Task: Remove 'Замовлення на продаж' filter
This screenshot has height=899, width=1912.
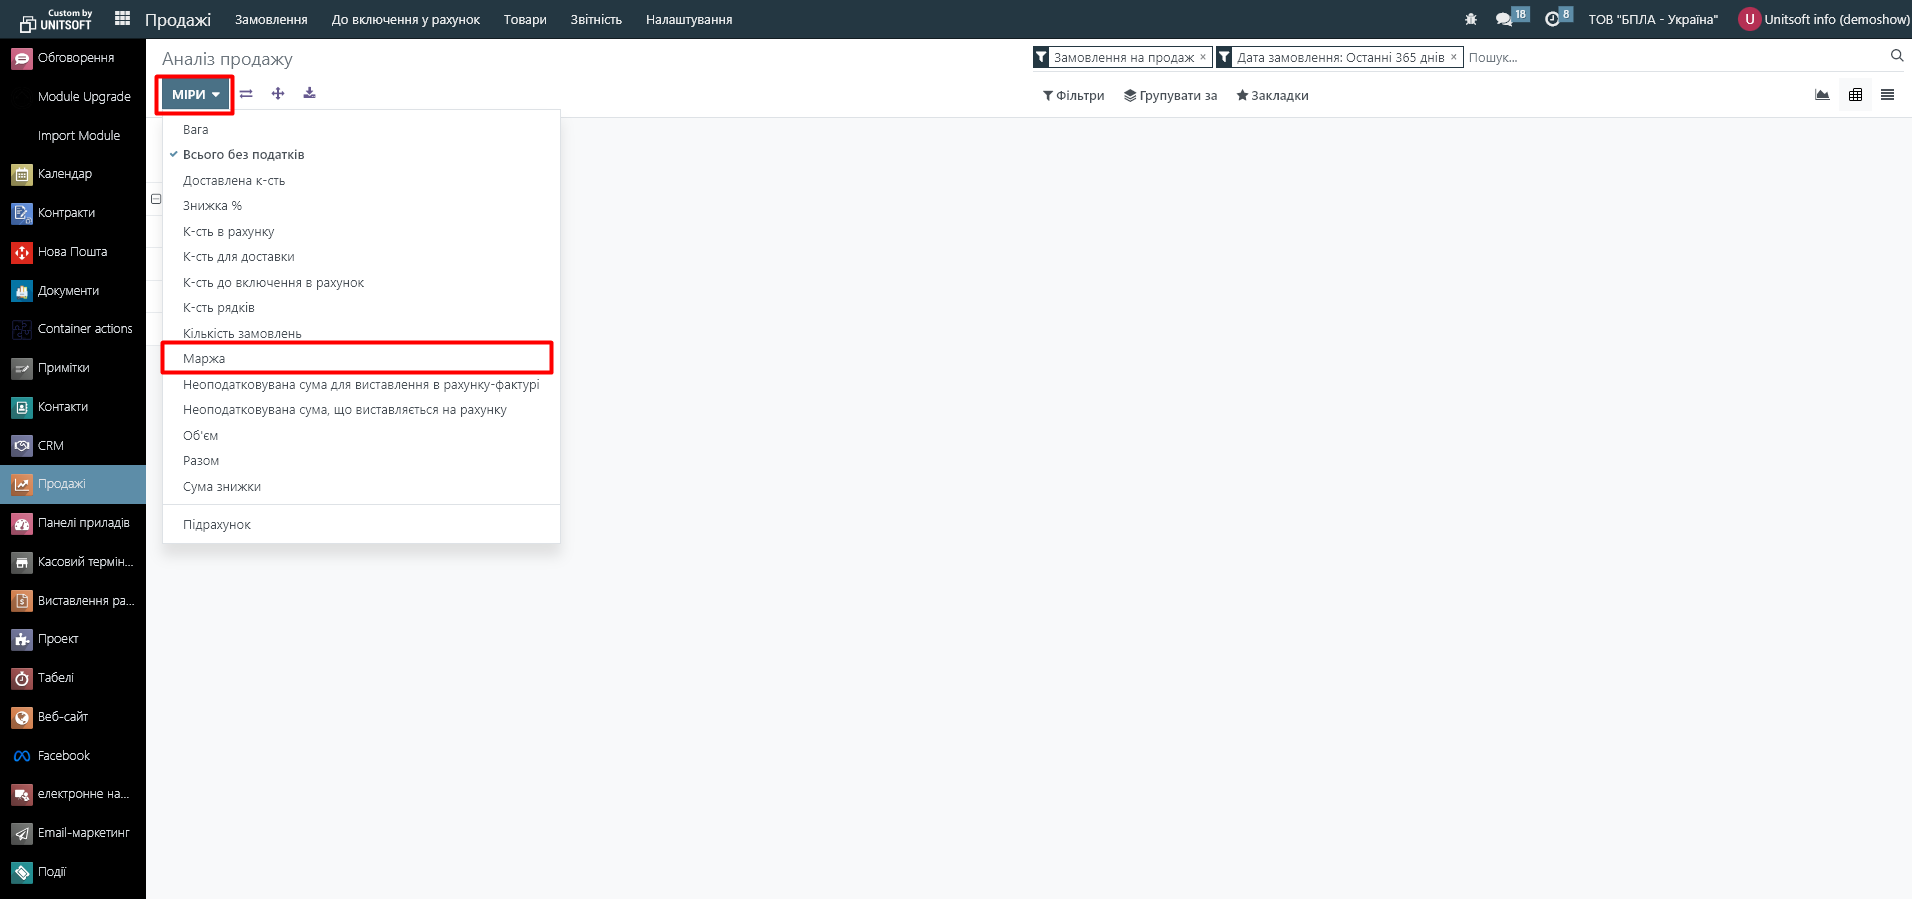Action: click(1203, 57)
